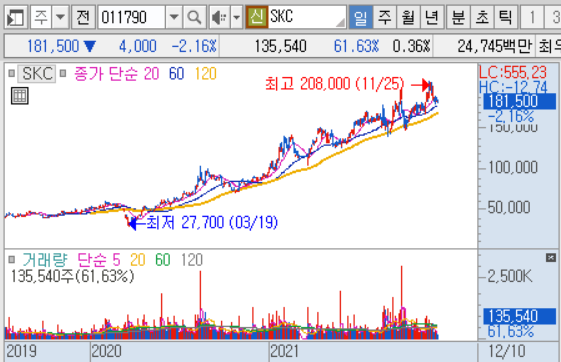Viewport: 561px width, 362px height.
Task: Expand the stock code history dropdown
Action: 174,17
